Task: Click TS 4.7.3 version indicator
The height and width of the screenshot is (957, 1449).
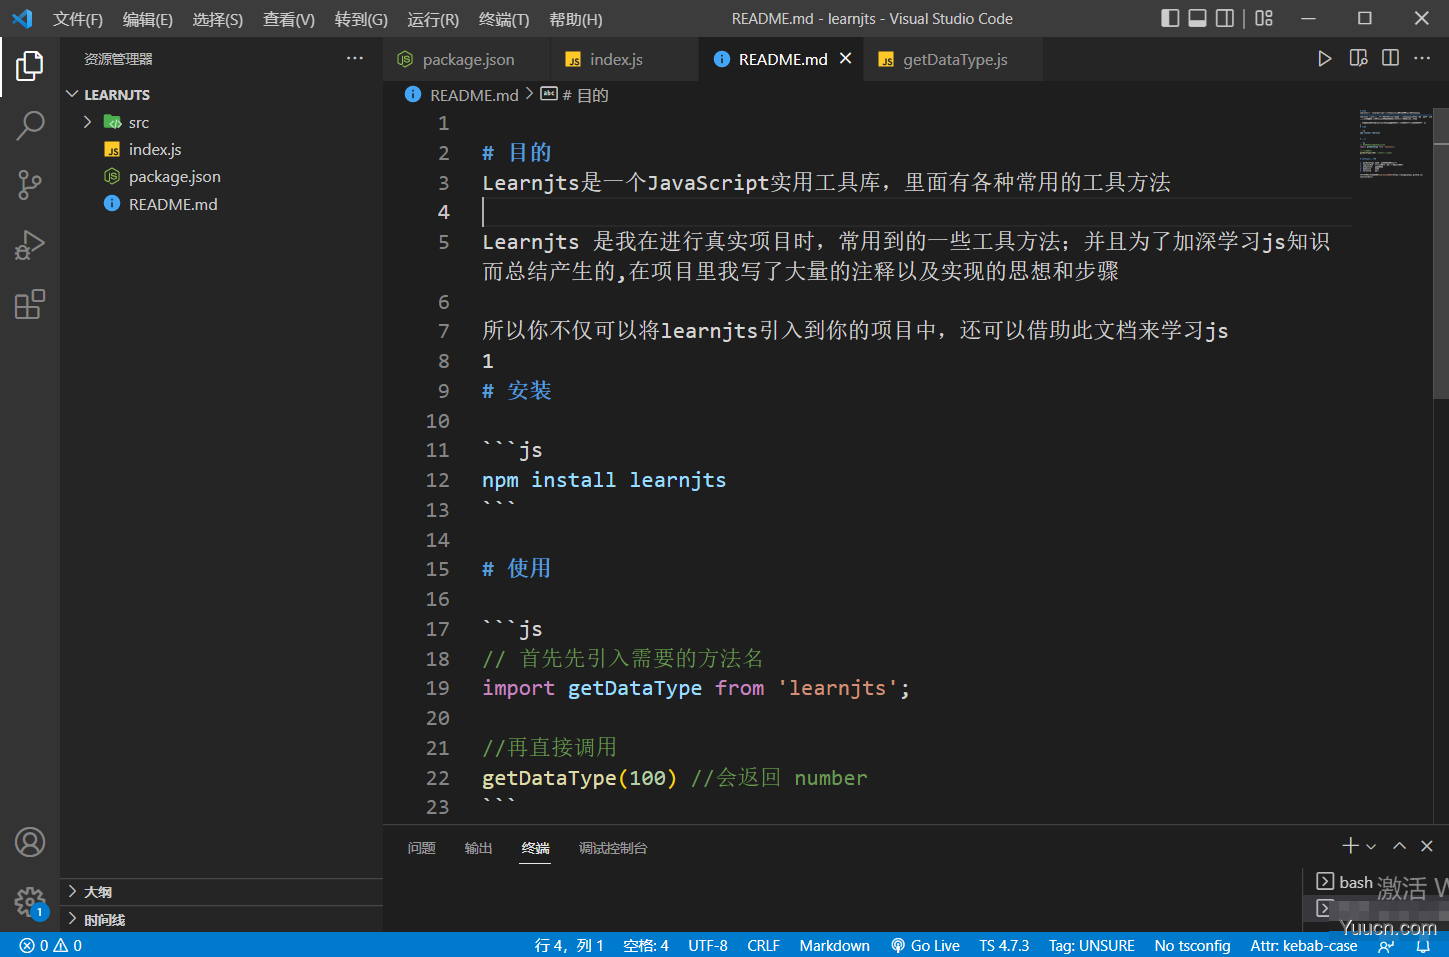Action: 1004,945
